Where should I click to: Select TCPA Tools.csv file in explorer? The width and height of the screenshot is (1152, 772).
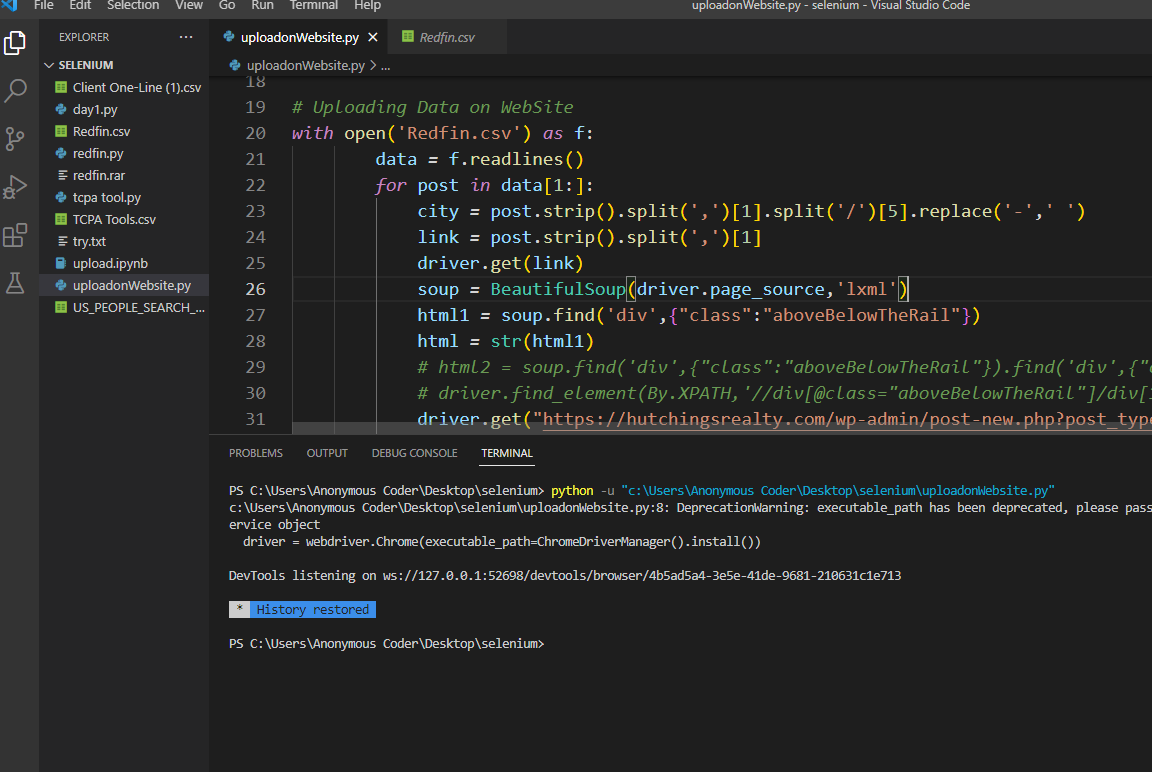coord(114,220)
